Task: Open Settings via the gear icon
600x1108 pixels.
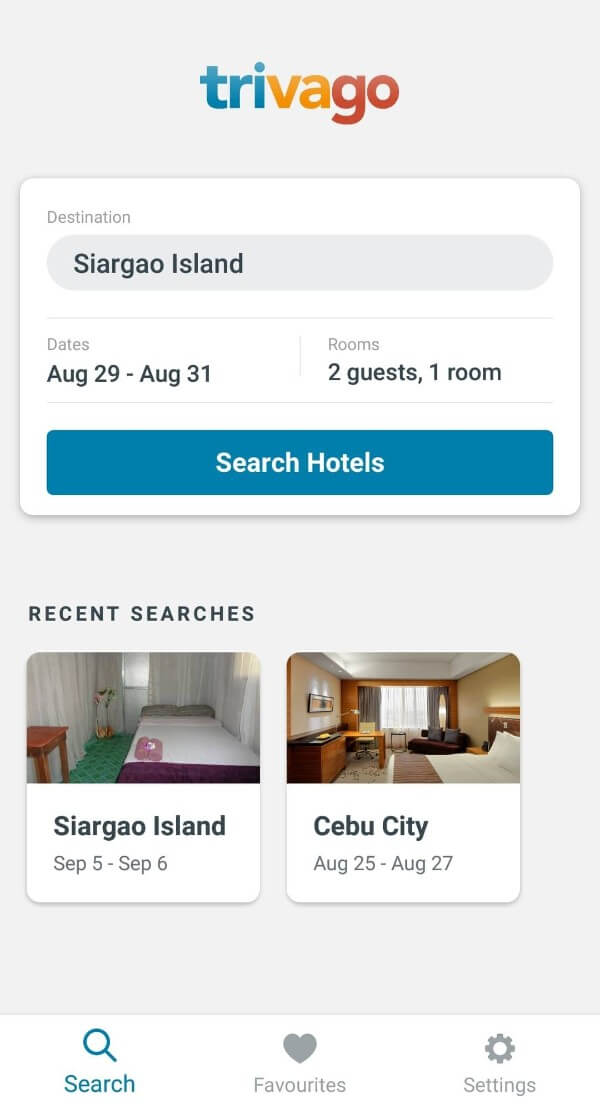Action: coord(499,1048)
